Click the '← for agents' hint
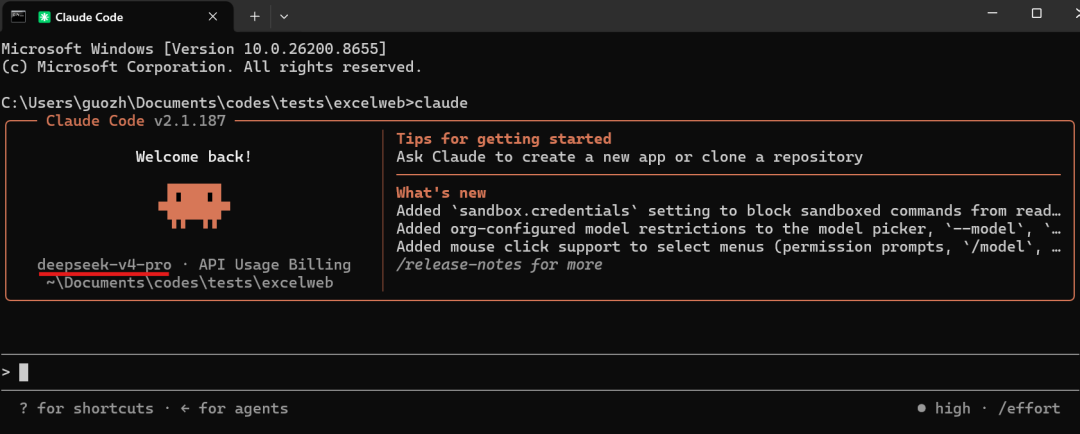This screenshot has width=1080, height=434. 234,409
